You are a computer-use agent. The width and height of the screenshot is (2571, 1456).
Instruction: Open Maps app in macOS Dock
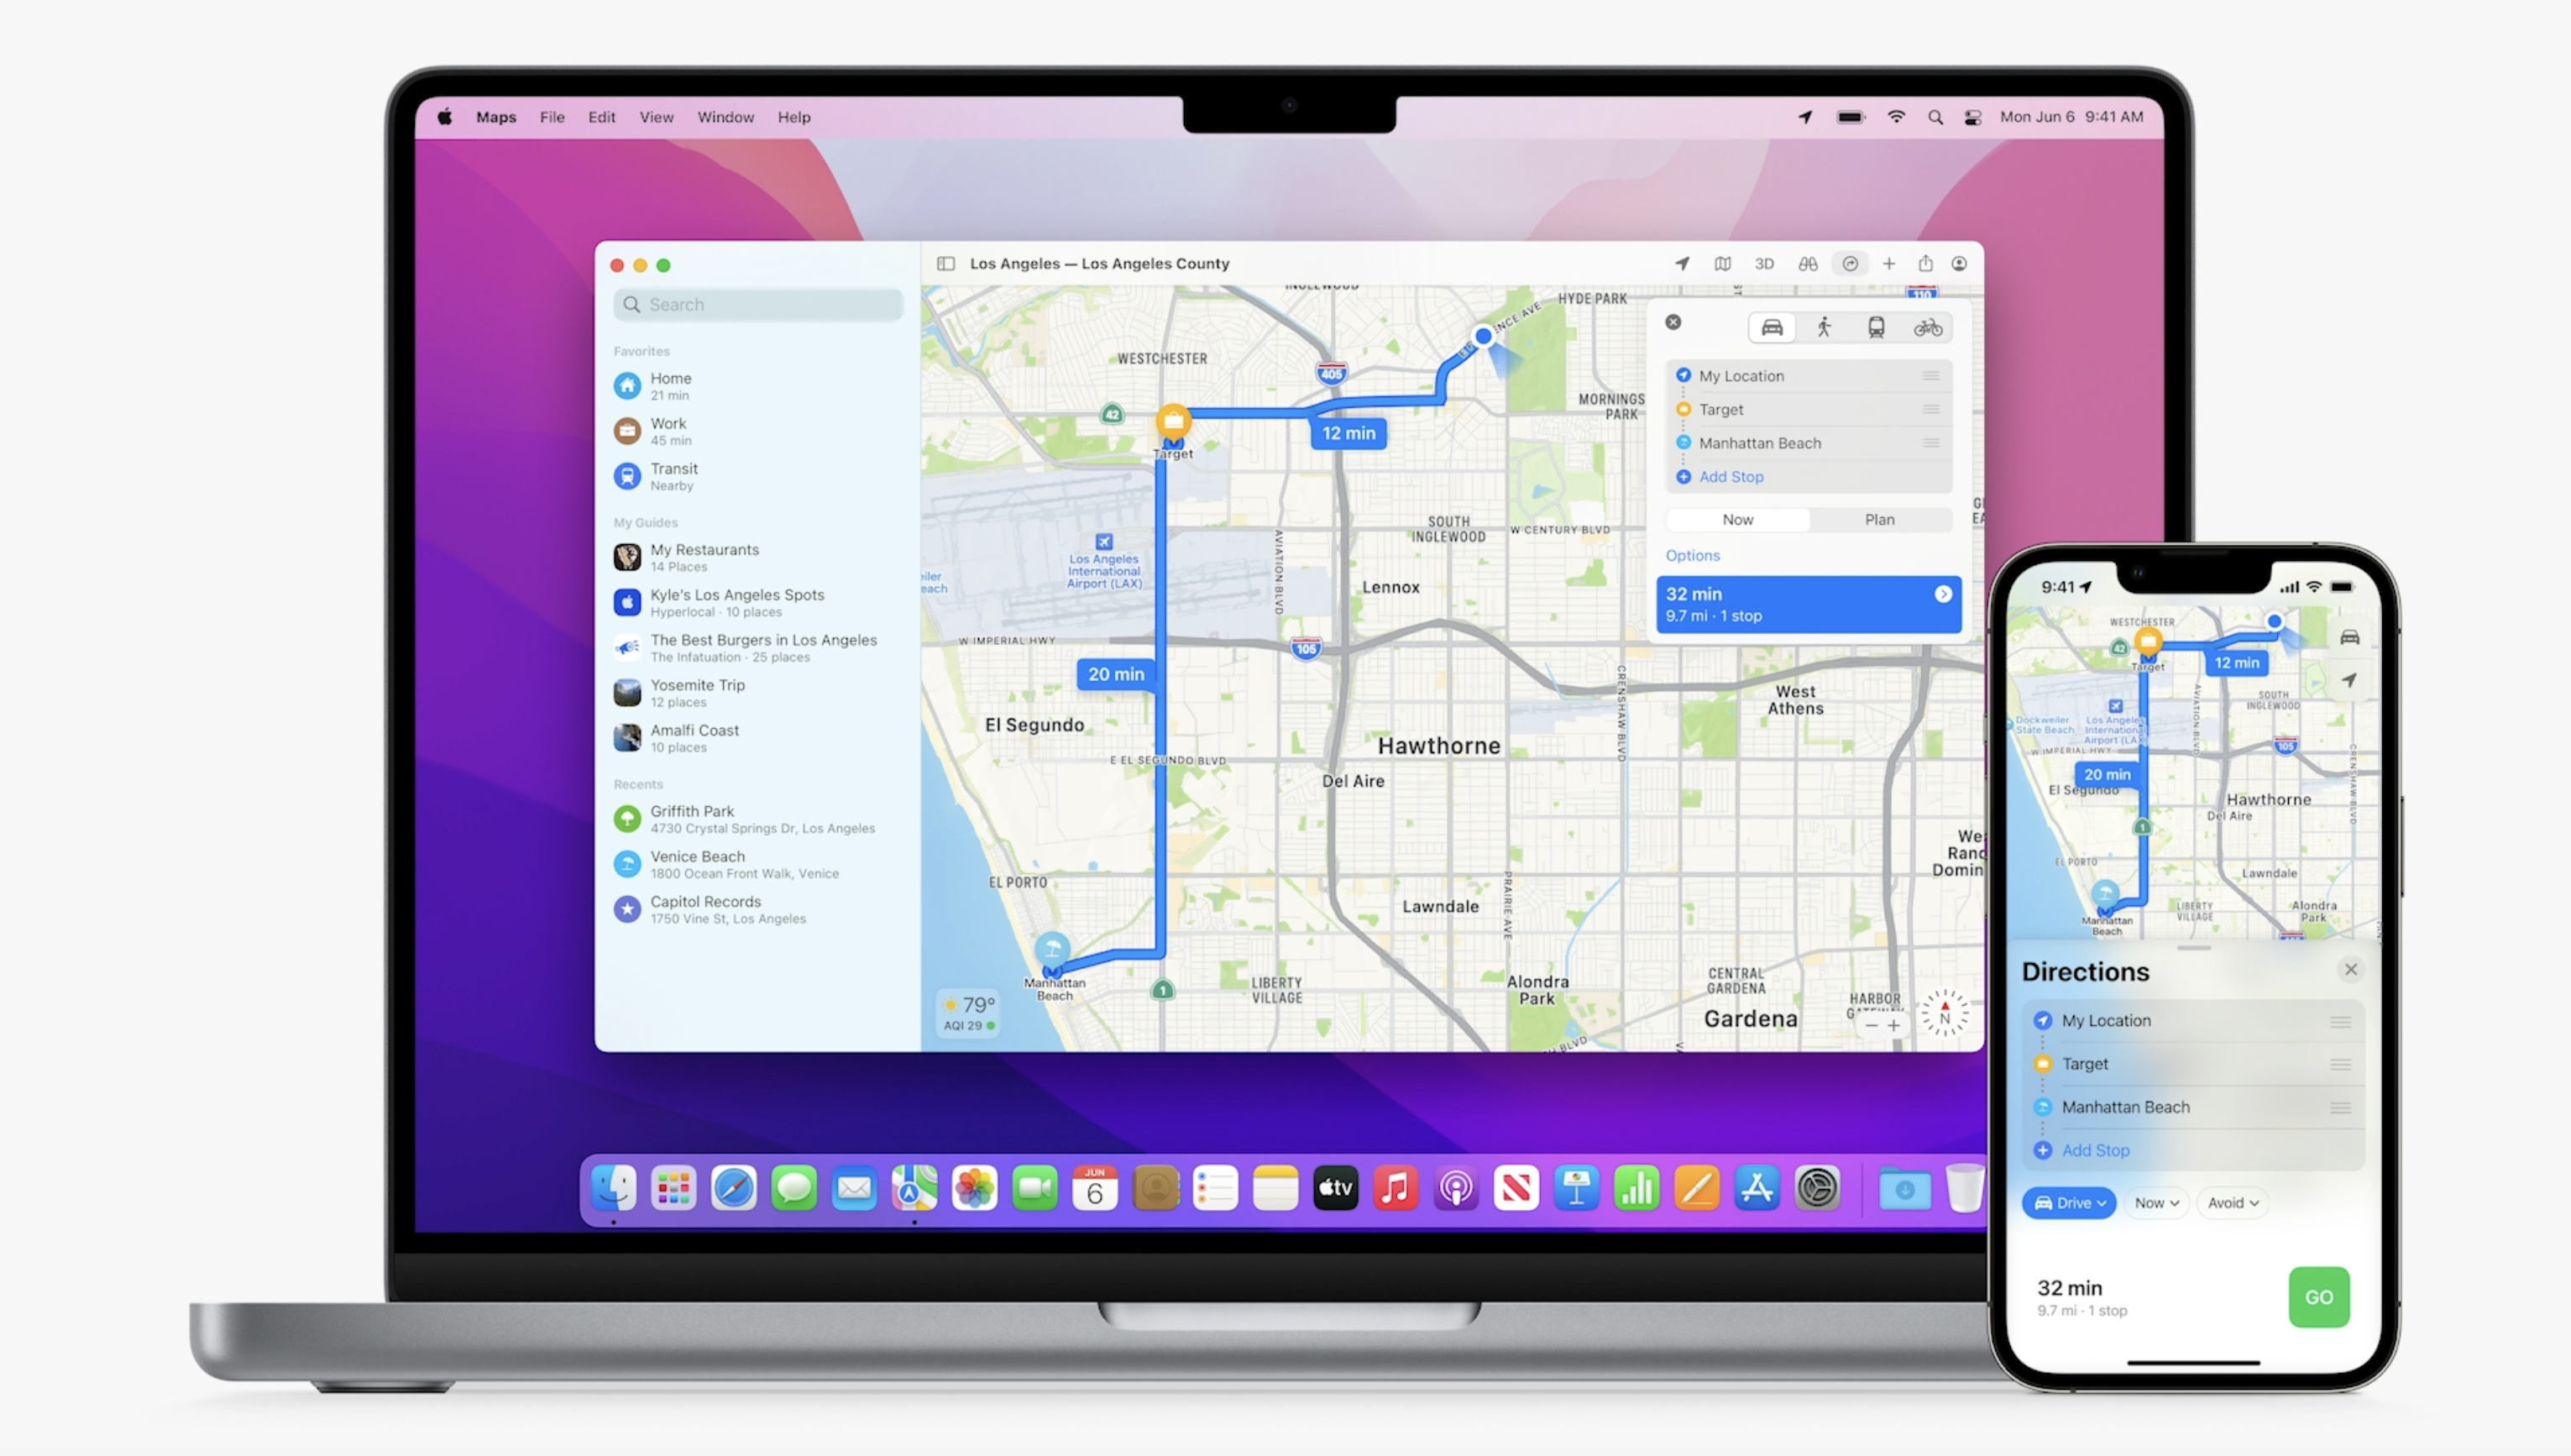pyautogui.click(x=913, y=1188)
